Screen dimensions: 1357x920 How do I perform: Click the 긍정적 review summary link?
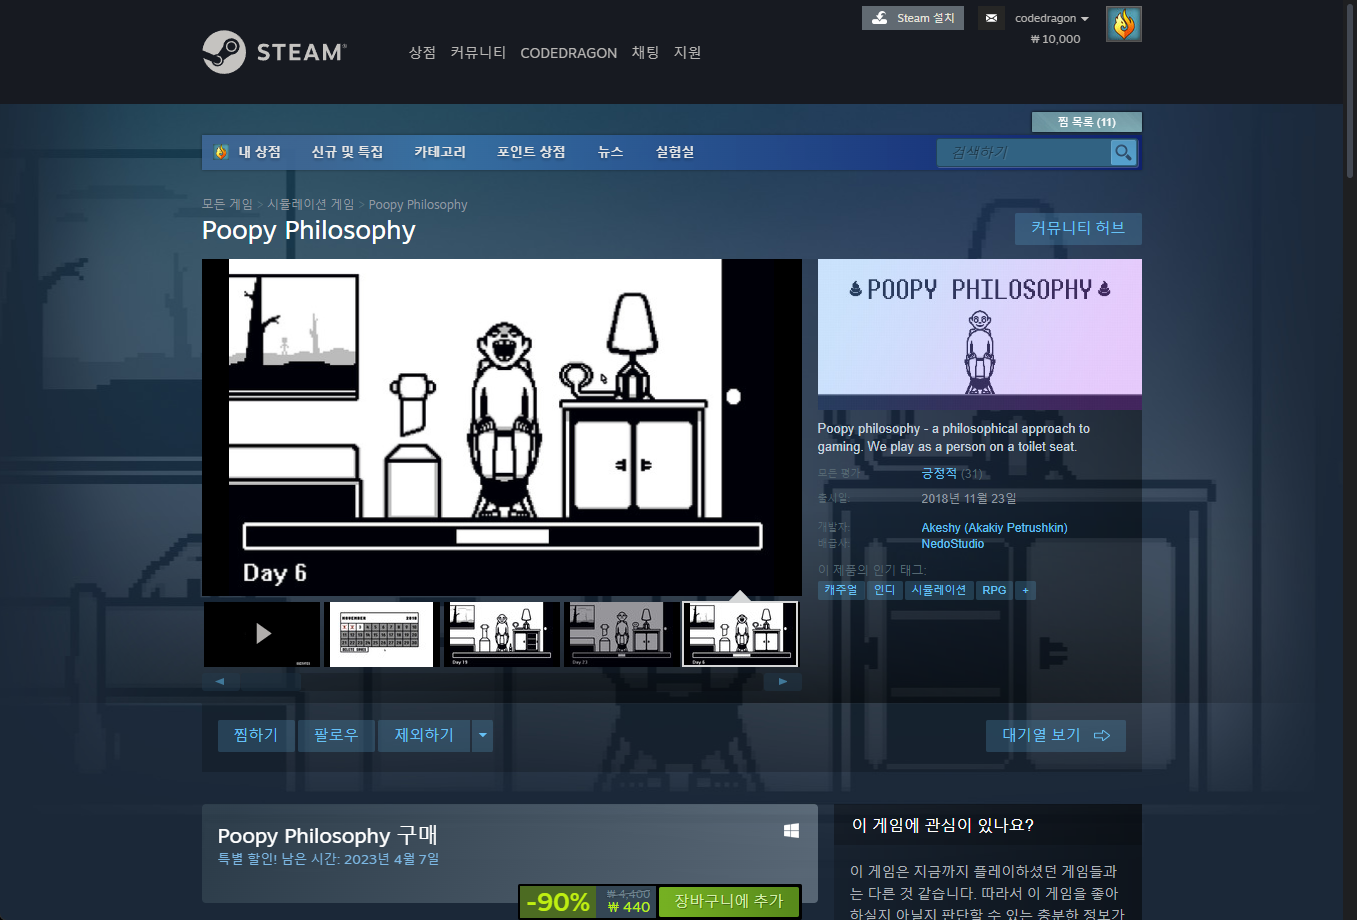(939, 473)
